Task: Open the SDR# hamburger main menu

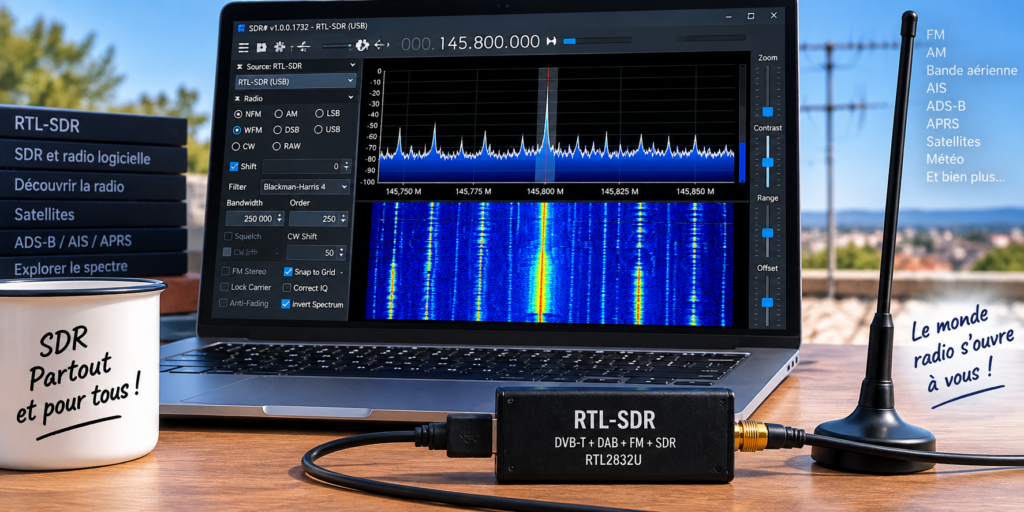Action: coord(244,47)
